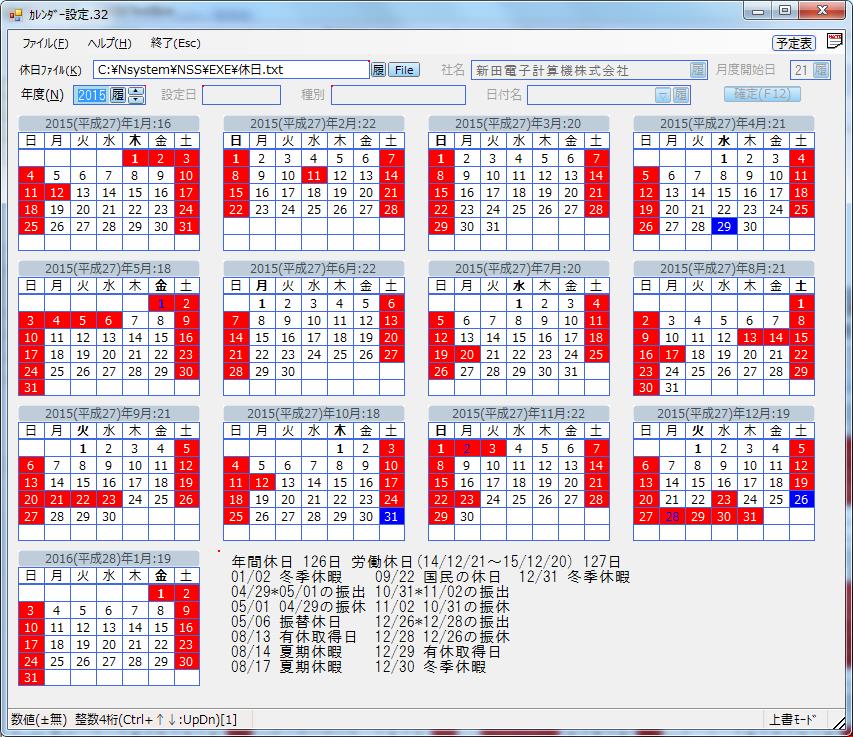Toggle the blue December 26 cell
This screenshot has height=737, width=853.
point(801,499)
